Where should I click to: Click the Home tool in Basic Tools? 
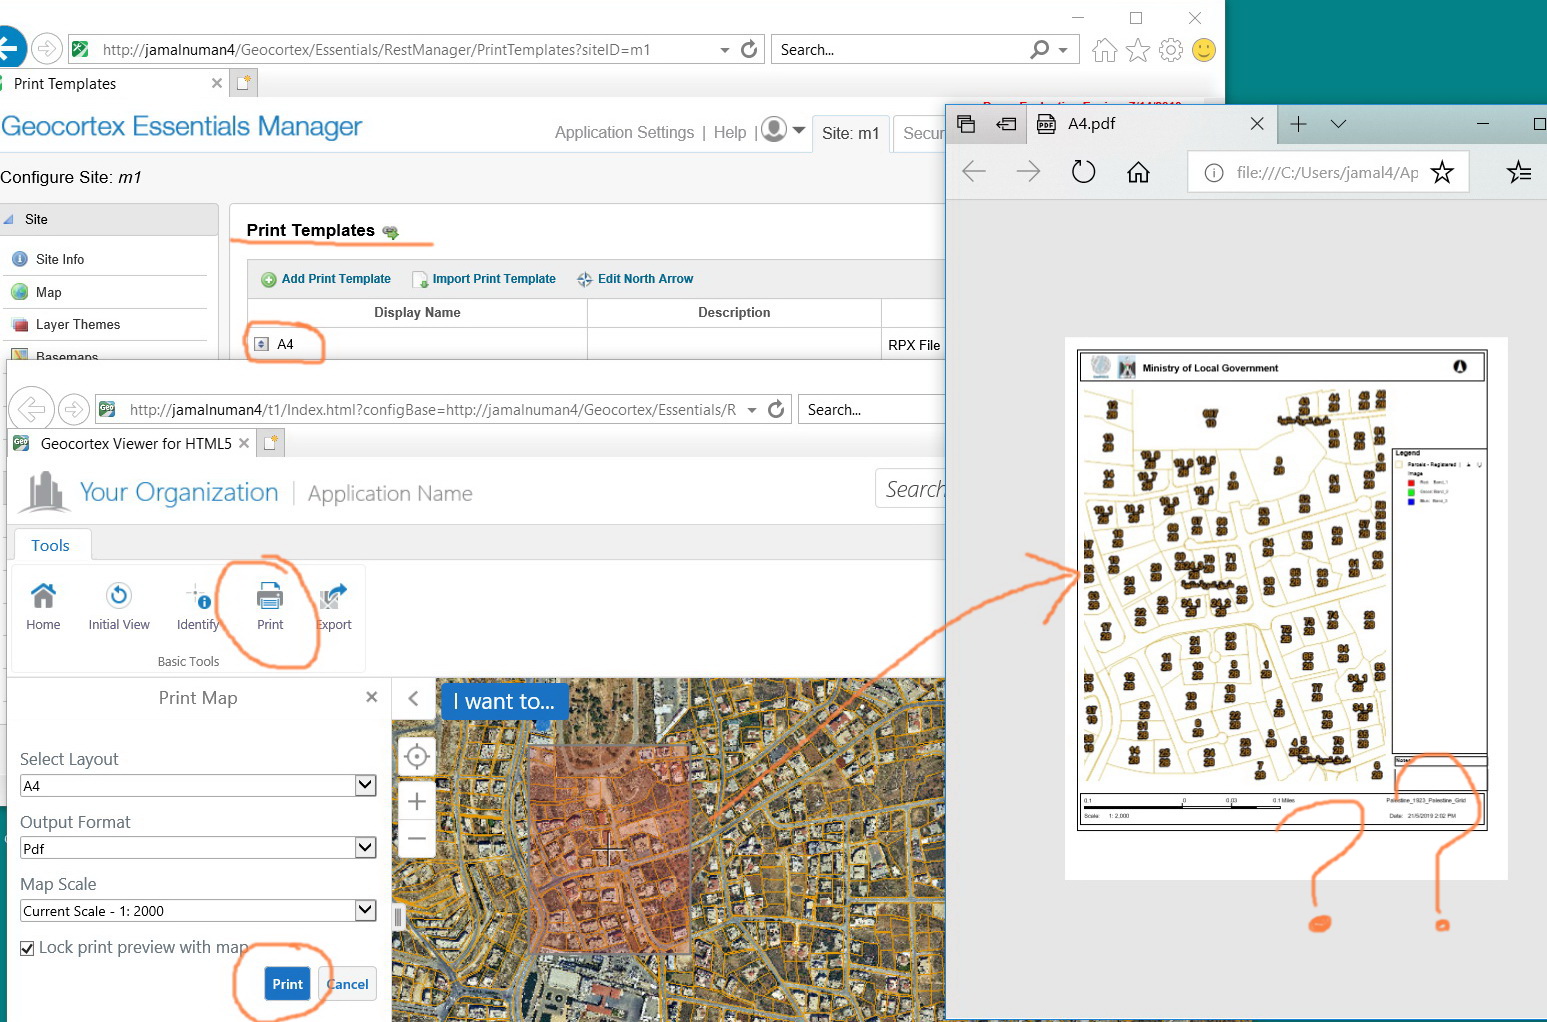tap(43, 606)
